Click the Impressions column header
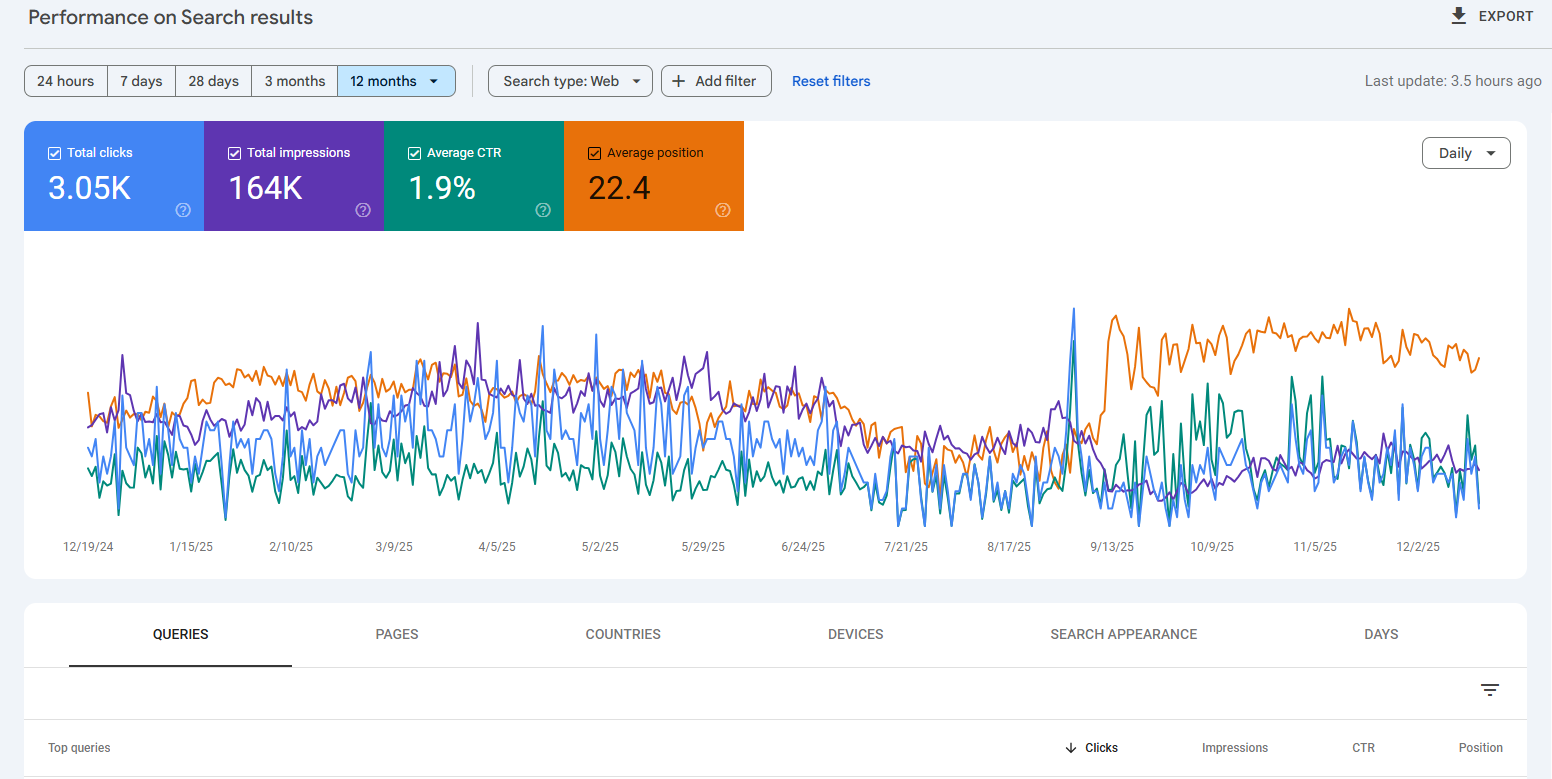This screenshot has width=1552, height=779. [x=1234, y=748]
